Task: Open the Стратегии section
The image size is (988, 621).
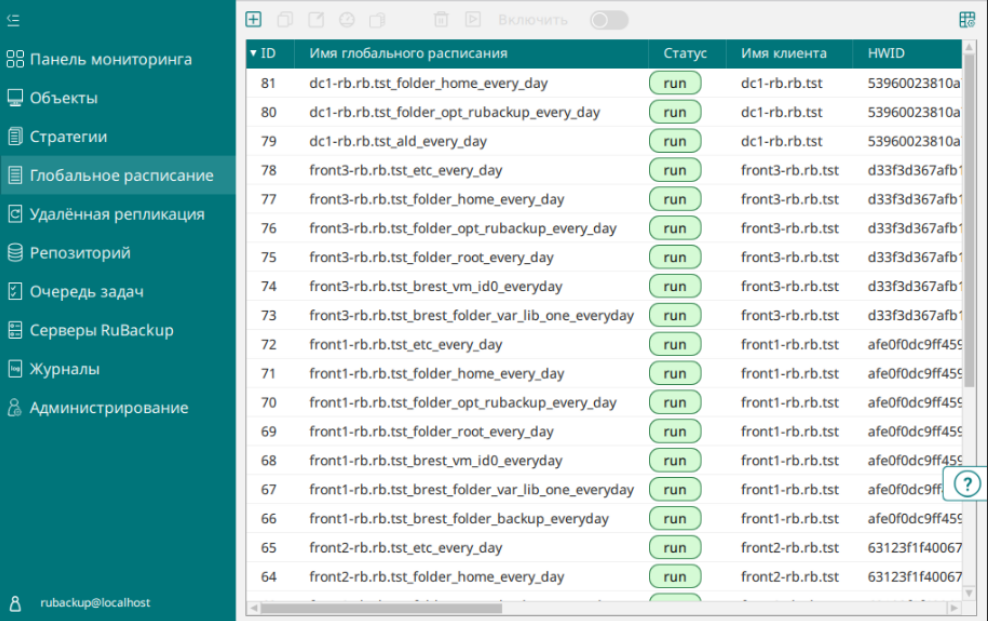Action: click(x=118, y=137)
